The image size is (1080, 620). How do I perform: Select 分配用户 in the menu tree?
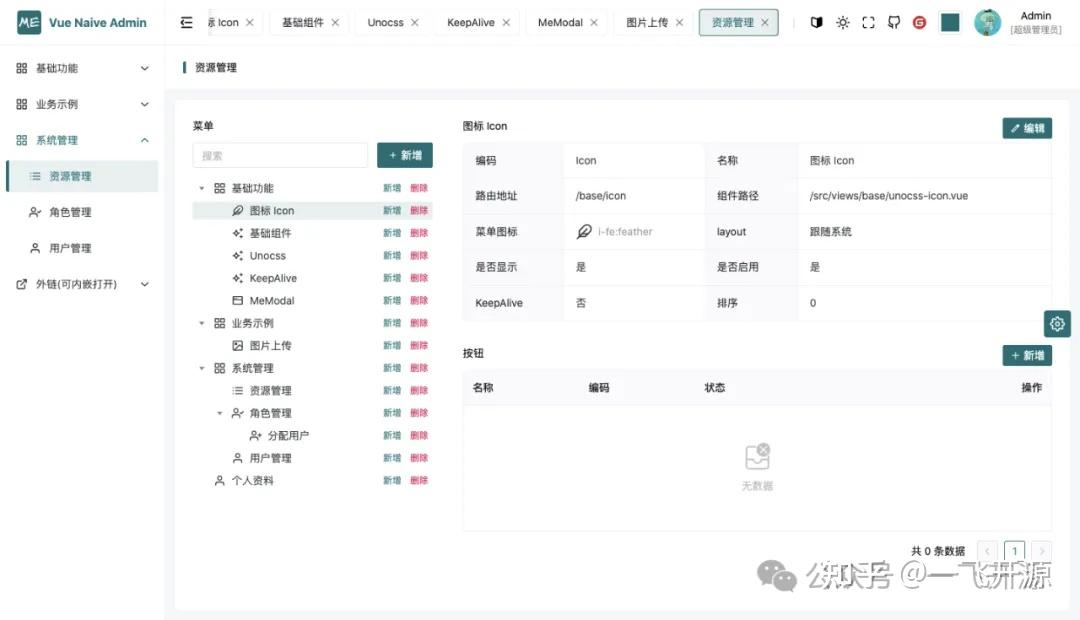point(288,435)
